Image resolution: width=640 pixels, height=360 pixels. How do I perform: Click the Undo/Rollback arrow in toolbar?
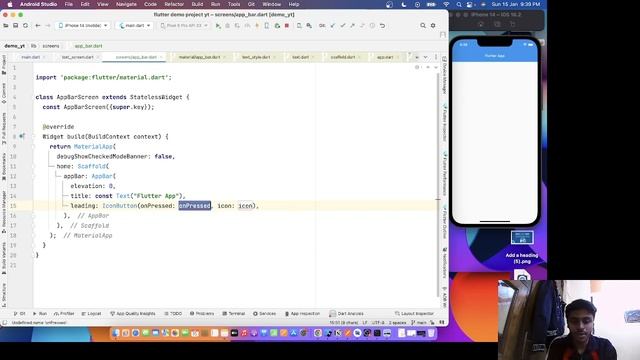pos(382,25)
